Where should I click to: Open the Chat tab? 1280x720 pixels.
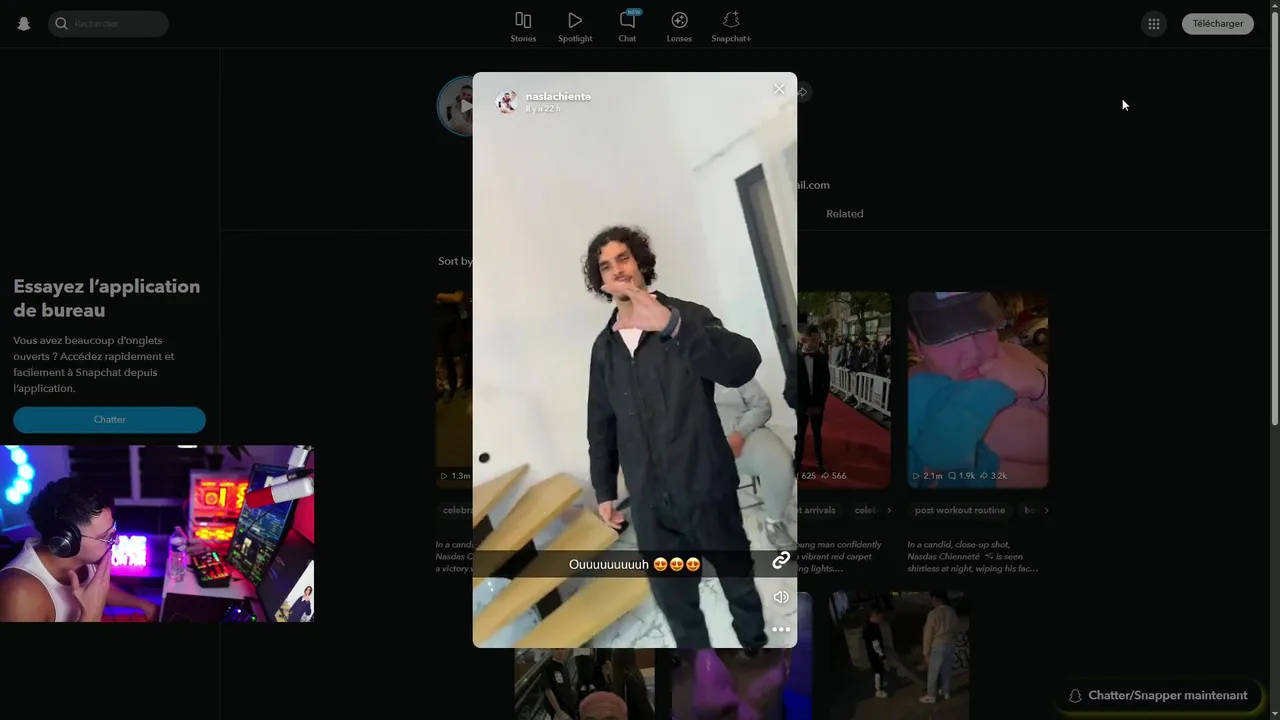tap(627, 27)
